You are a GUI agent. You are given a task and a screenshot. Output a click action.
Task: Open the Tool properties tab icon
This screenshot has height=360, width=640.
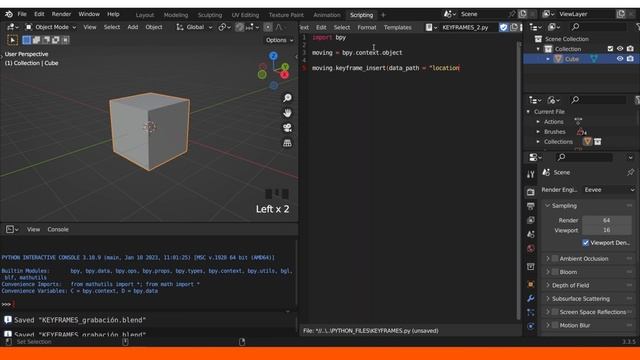click(x=531, y=175)
